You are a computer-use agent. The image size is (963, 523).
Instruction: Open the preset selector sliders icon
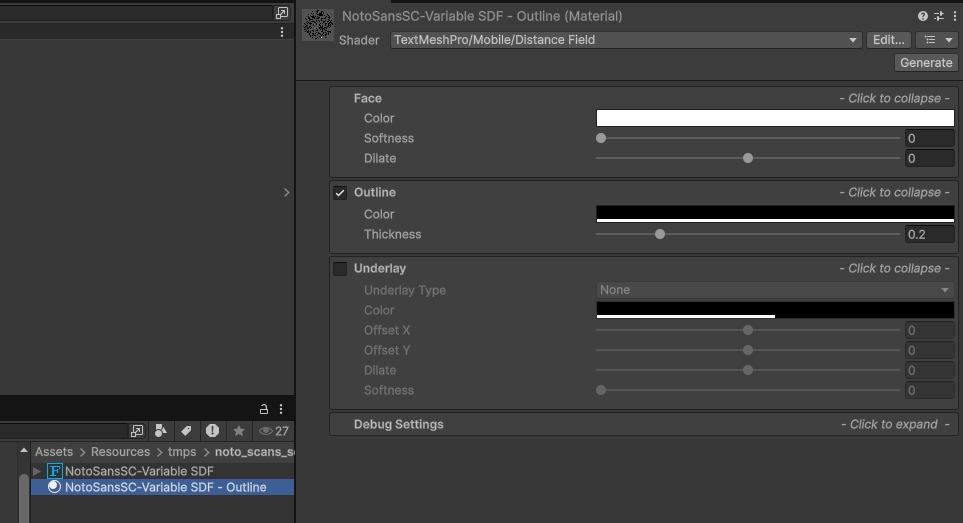click(x=939, y=17)
